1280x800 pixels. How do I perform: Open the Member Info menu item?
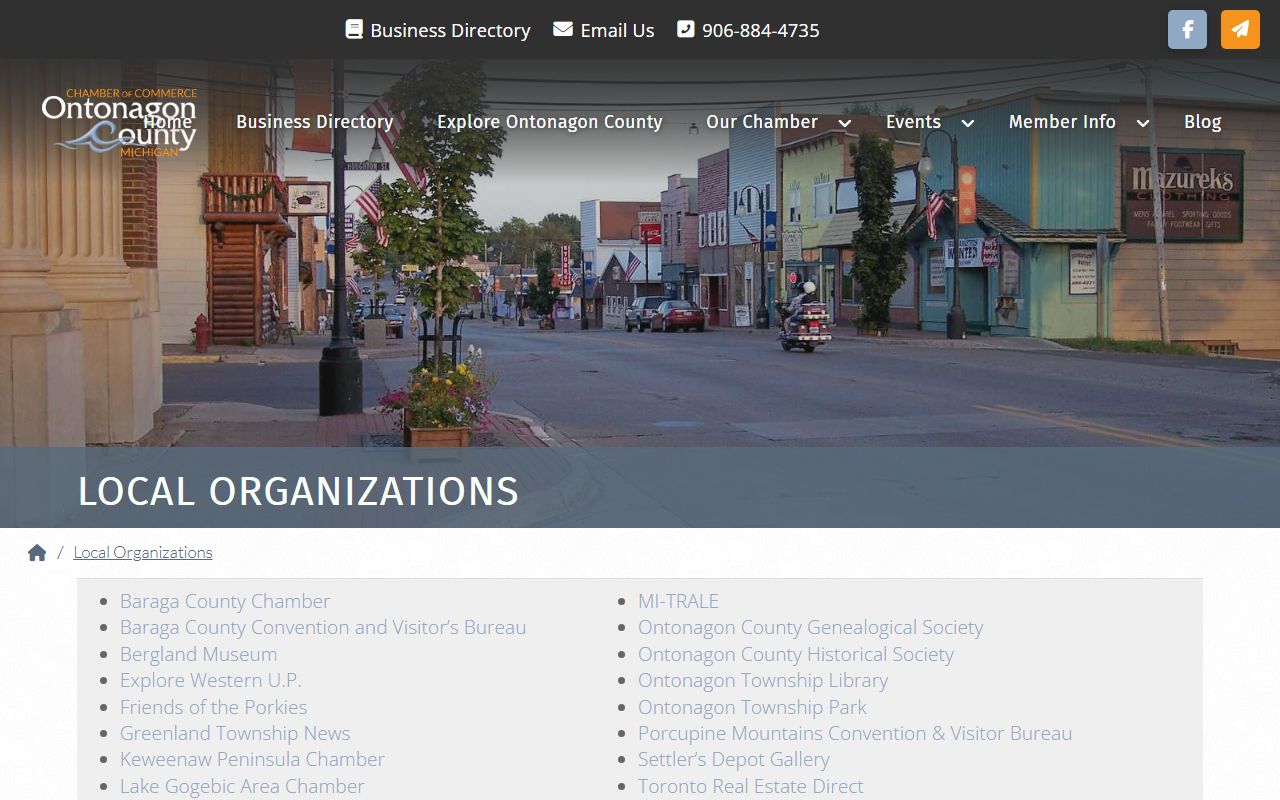point(1062,122)
